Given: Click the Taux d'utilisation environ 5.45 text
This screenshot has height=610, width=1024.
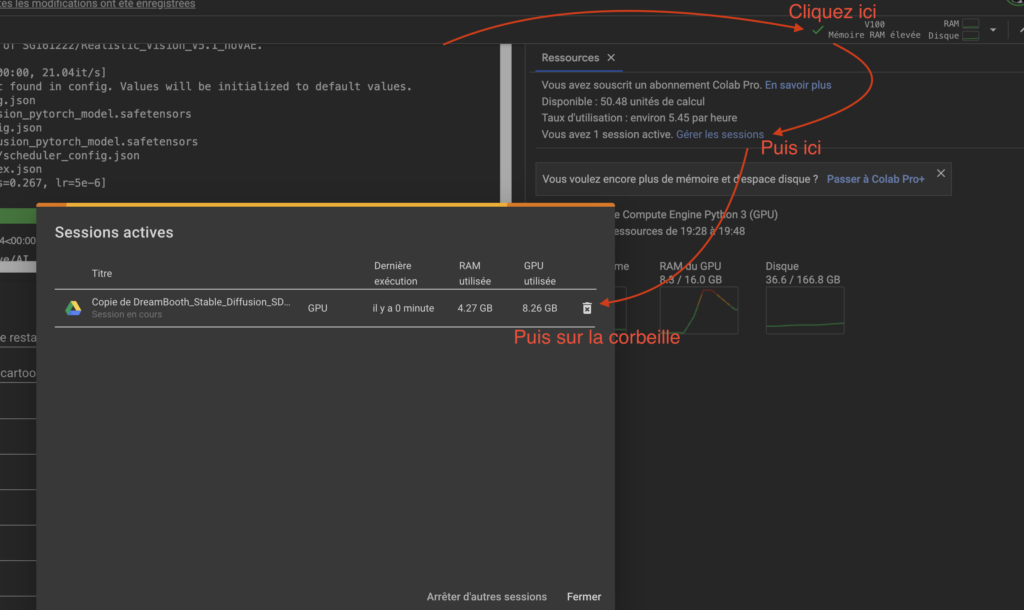Looking at the screenshot, I should (x=639, y=118).
